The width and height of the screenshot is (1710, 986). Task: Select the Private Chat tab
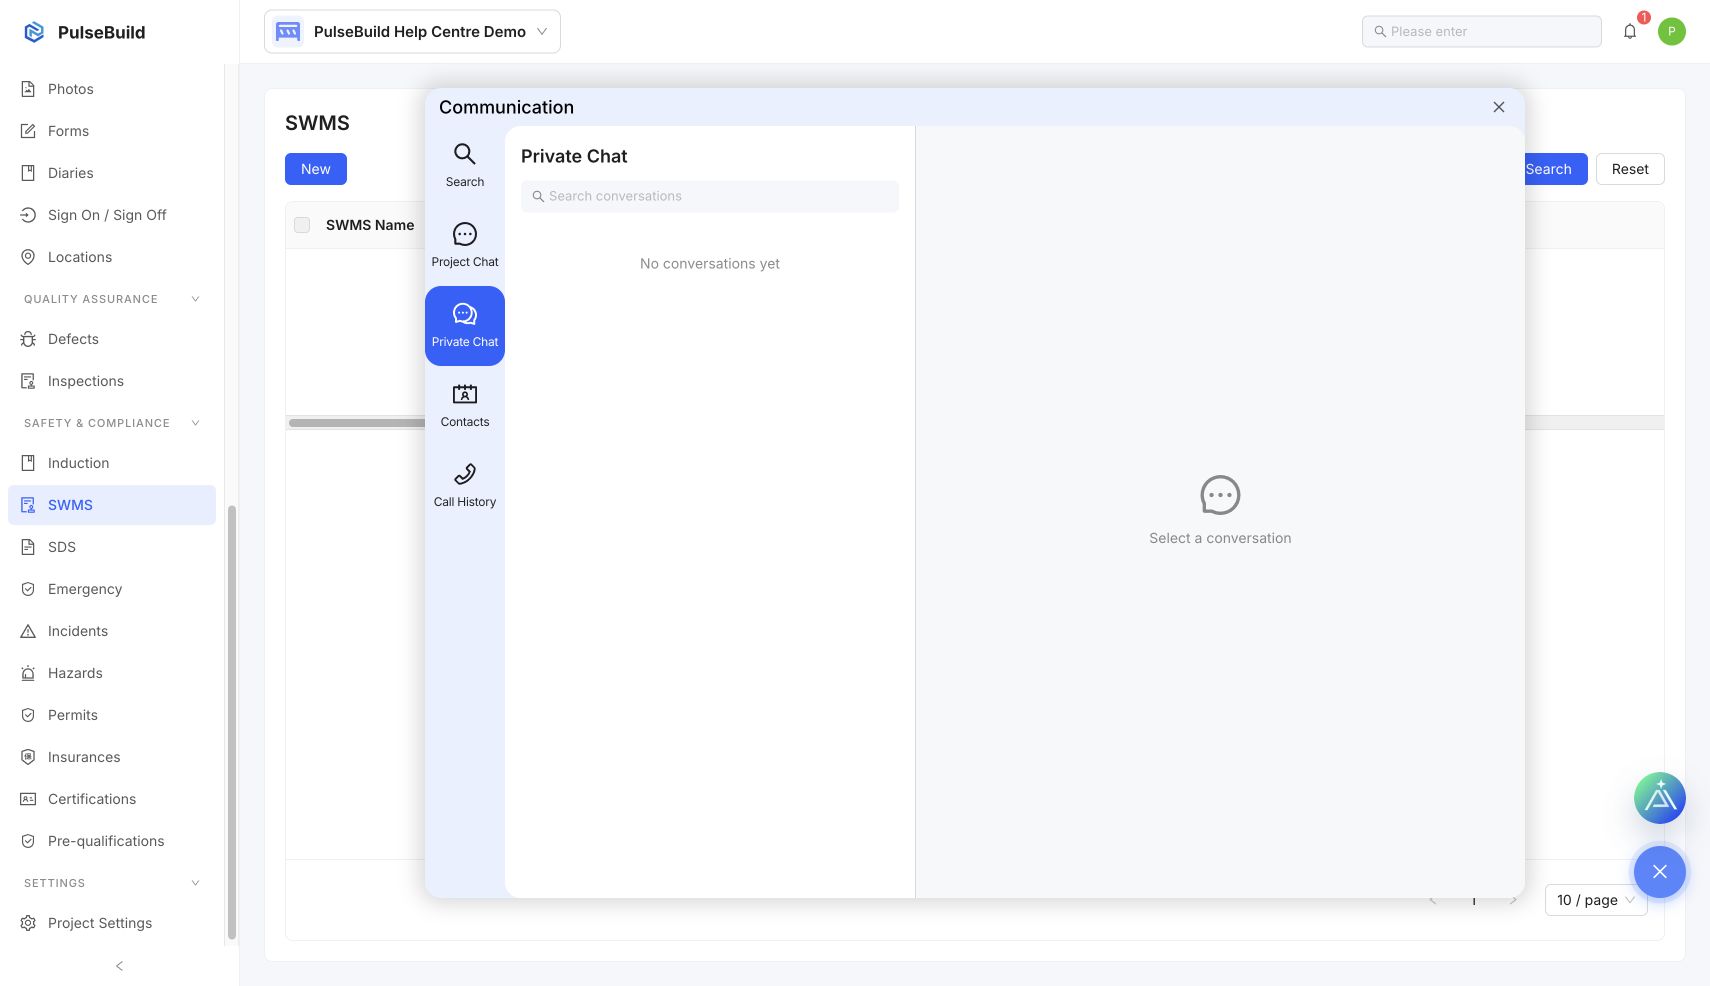click(x=465, y=326)
